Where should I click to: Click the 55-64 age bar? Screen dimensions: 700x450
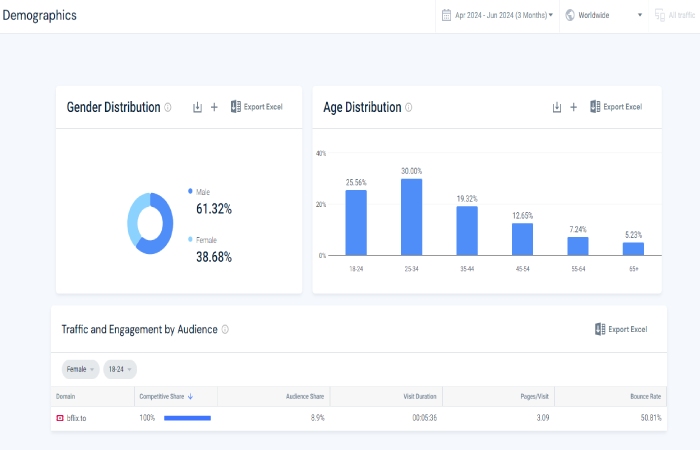pos(578,246)
